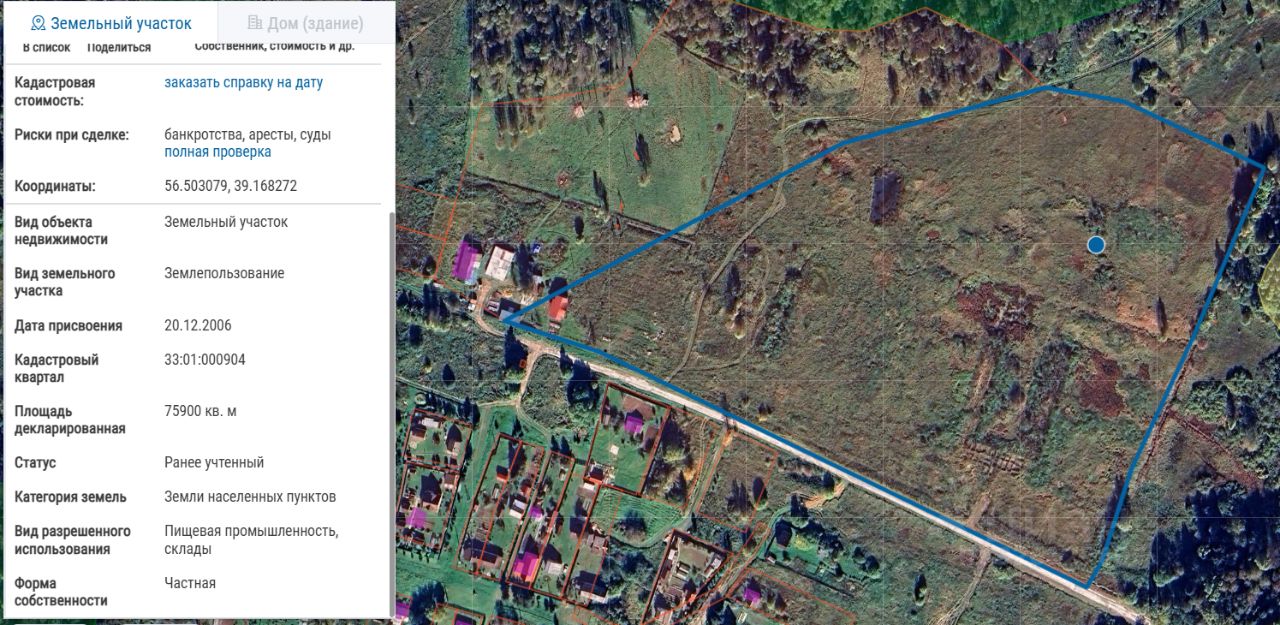This screenshot has height=625, width=1280.
Task: Click the dark shed inside the blue parcel
Action: tap(884, 196)
